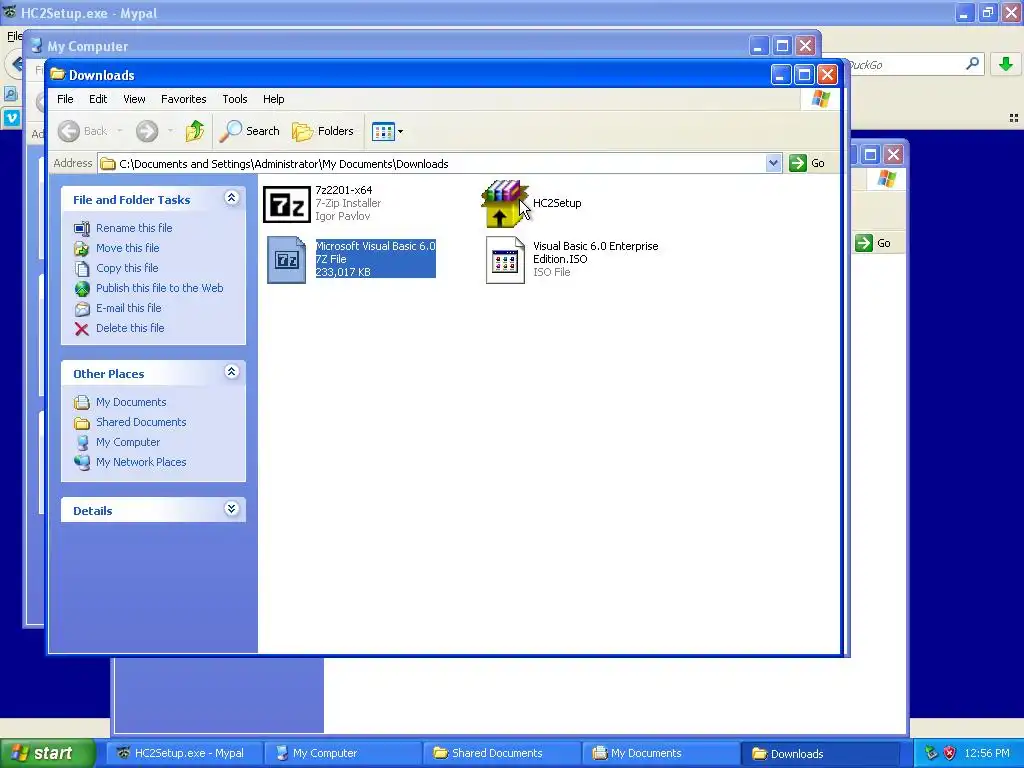Click Rename this file

pos(134,228)
